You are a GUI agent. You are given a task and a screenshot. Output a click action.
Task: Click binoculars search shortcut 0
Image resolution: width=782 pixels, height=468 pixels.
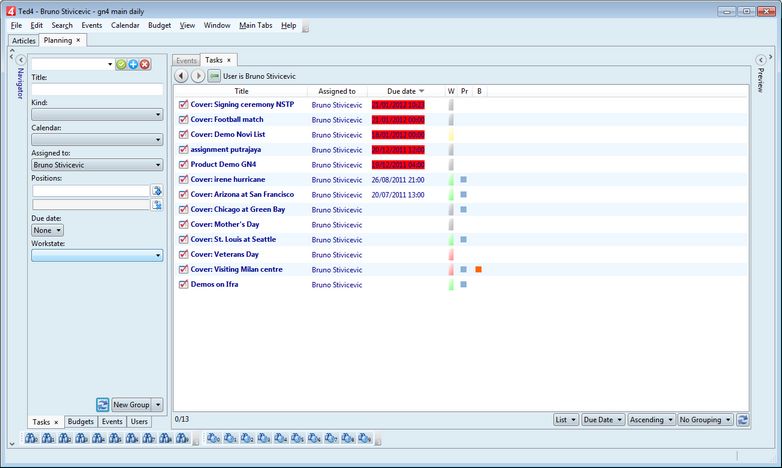(x=31, y=439)
